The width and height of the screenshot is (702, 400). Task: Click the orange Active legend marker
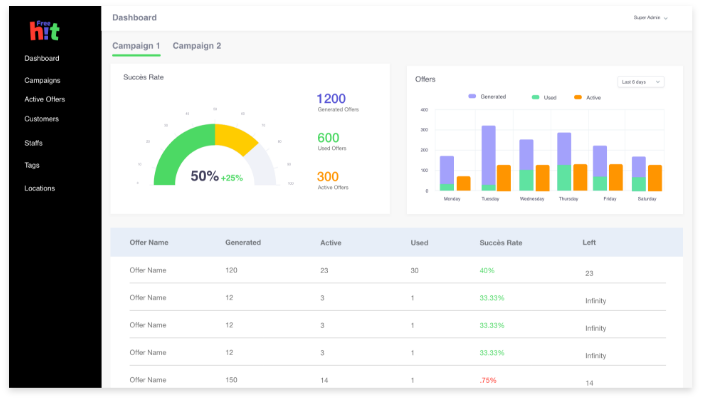pyautogui.click(x=578, y=97)
